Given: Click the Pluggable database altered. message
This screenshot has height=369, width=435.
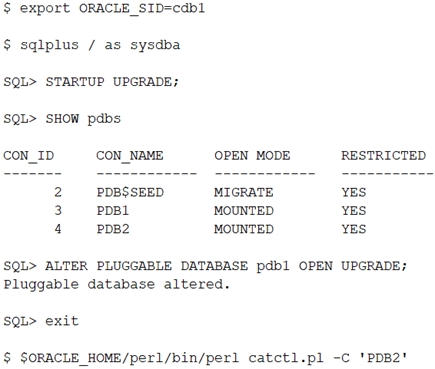Looking at the screenshot, I should tap(117, 284).
